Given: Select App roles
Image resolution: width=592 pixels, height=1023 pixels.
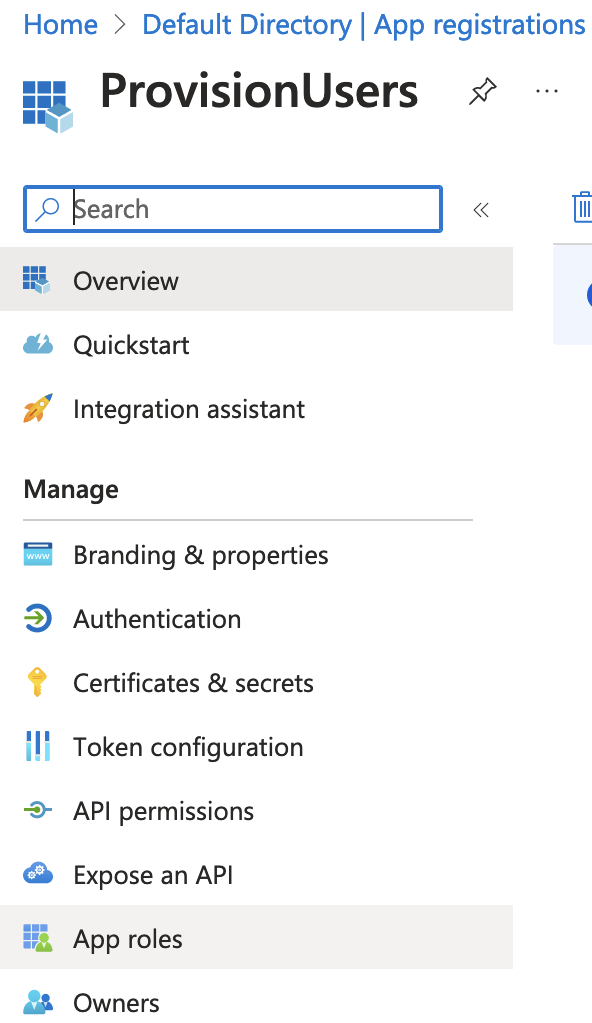Looking at the screenshot, I should click(x=257, y=938).
